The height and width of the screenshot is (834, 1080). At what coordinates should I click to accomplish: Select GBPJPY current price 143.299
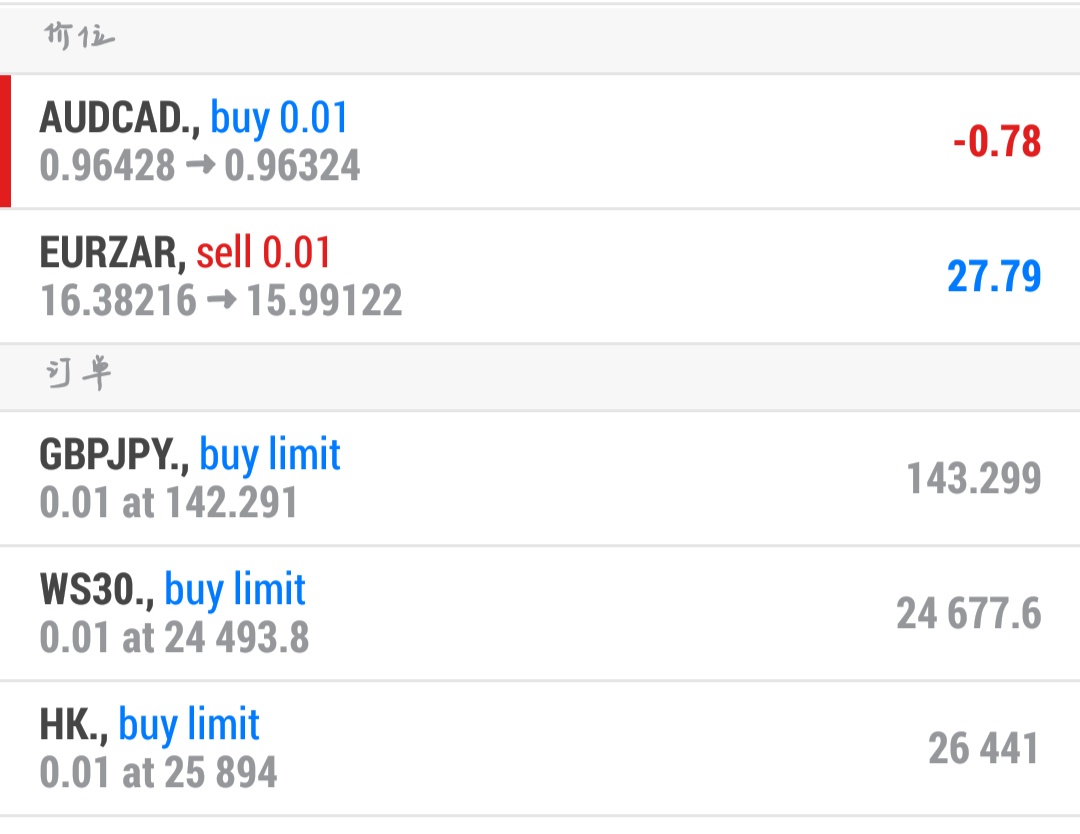[x=974, y=479]
